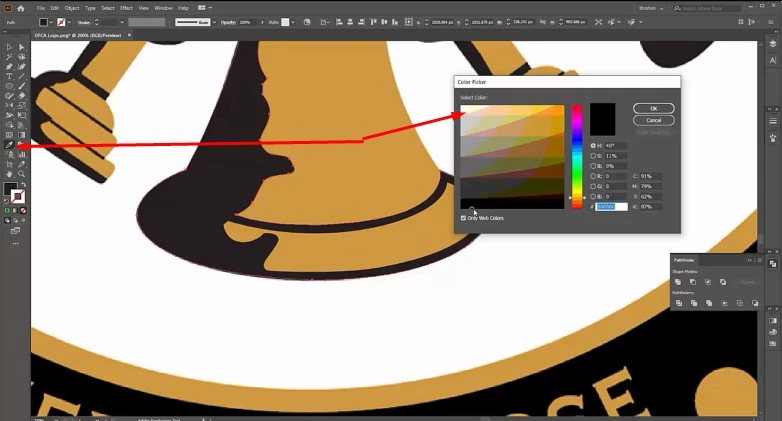
Task: Click Crop icon in Pathfinders row
Action: pos(724,303)
